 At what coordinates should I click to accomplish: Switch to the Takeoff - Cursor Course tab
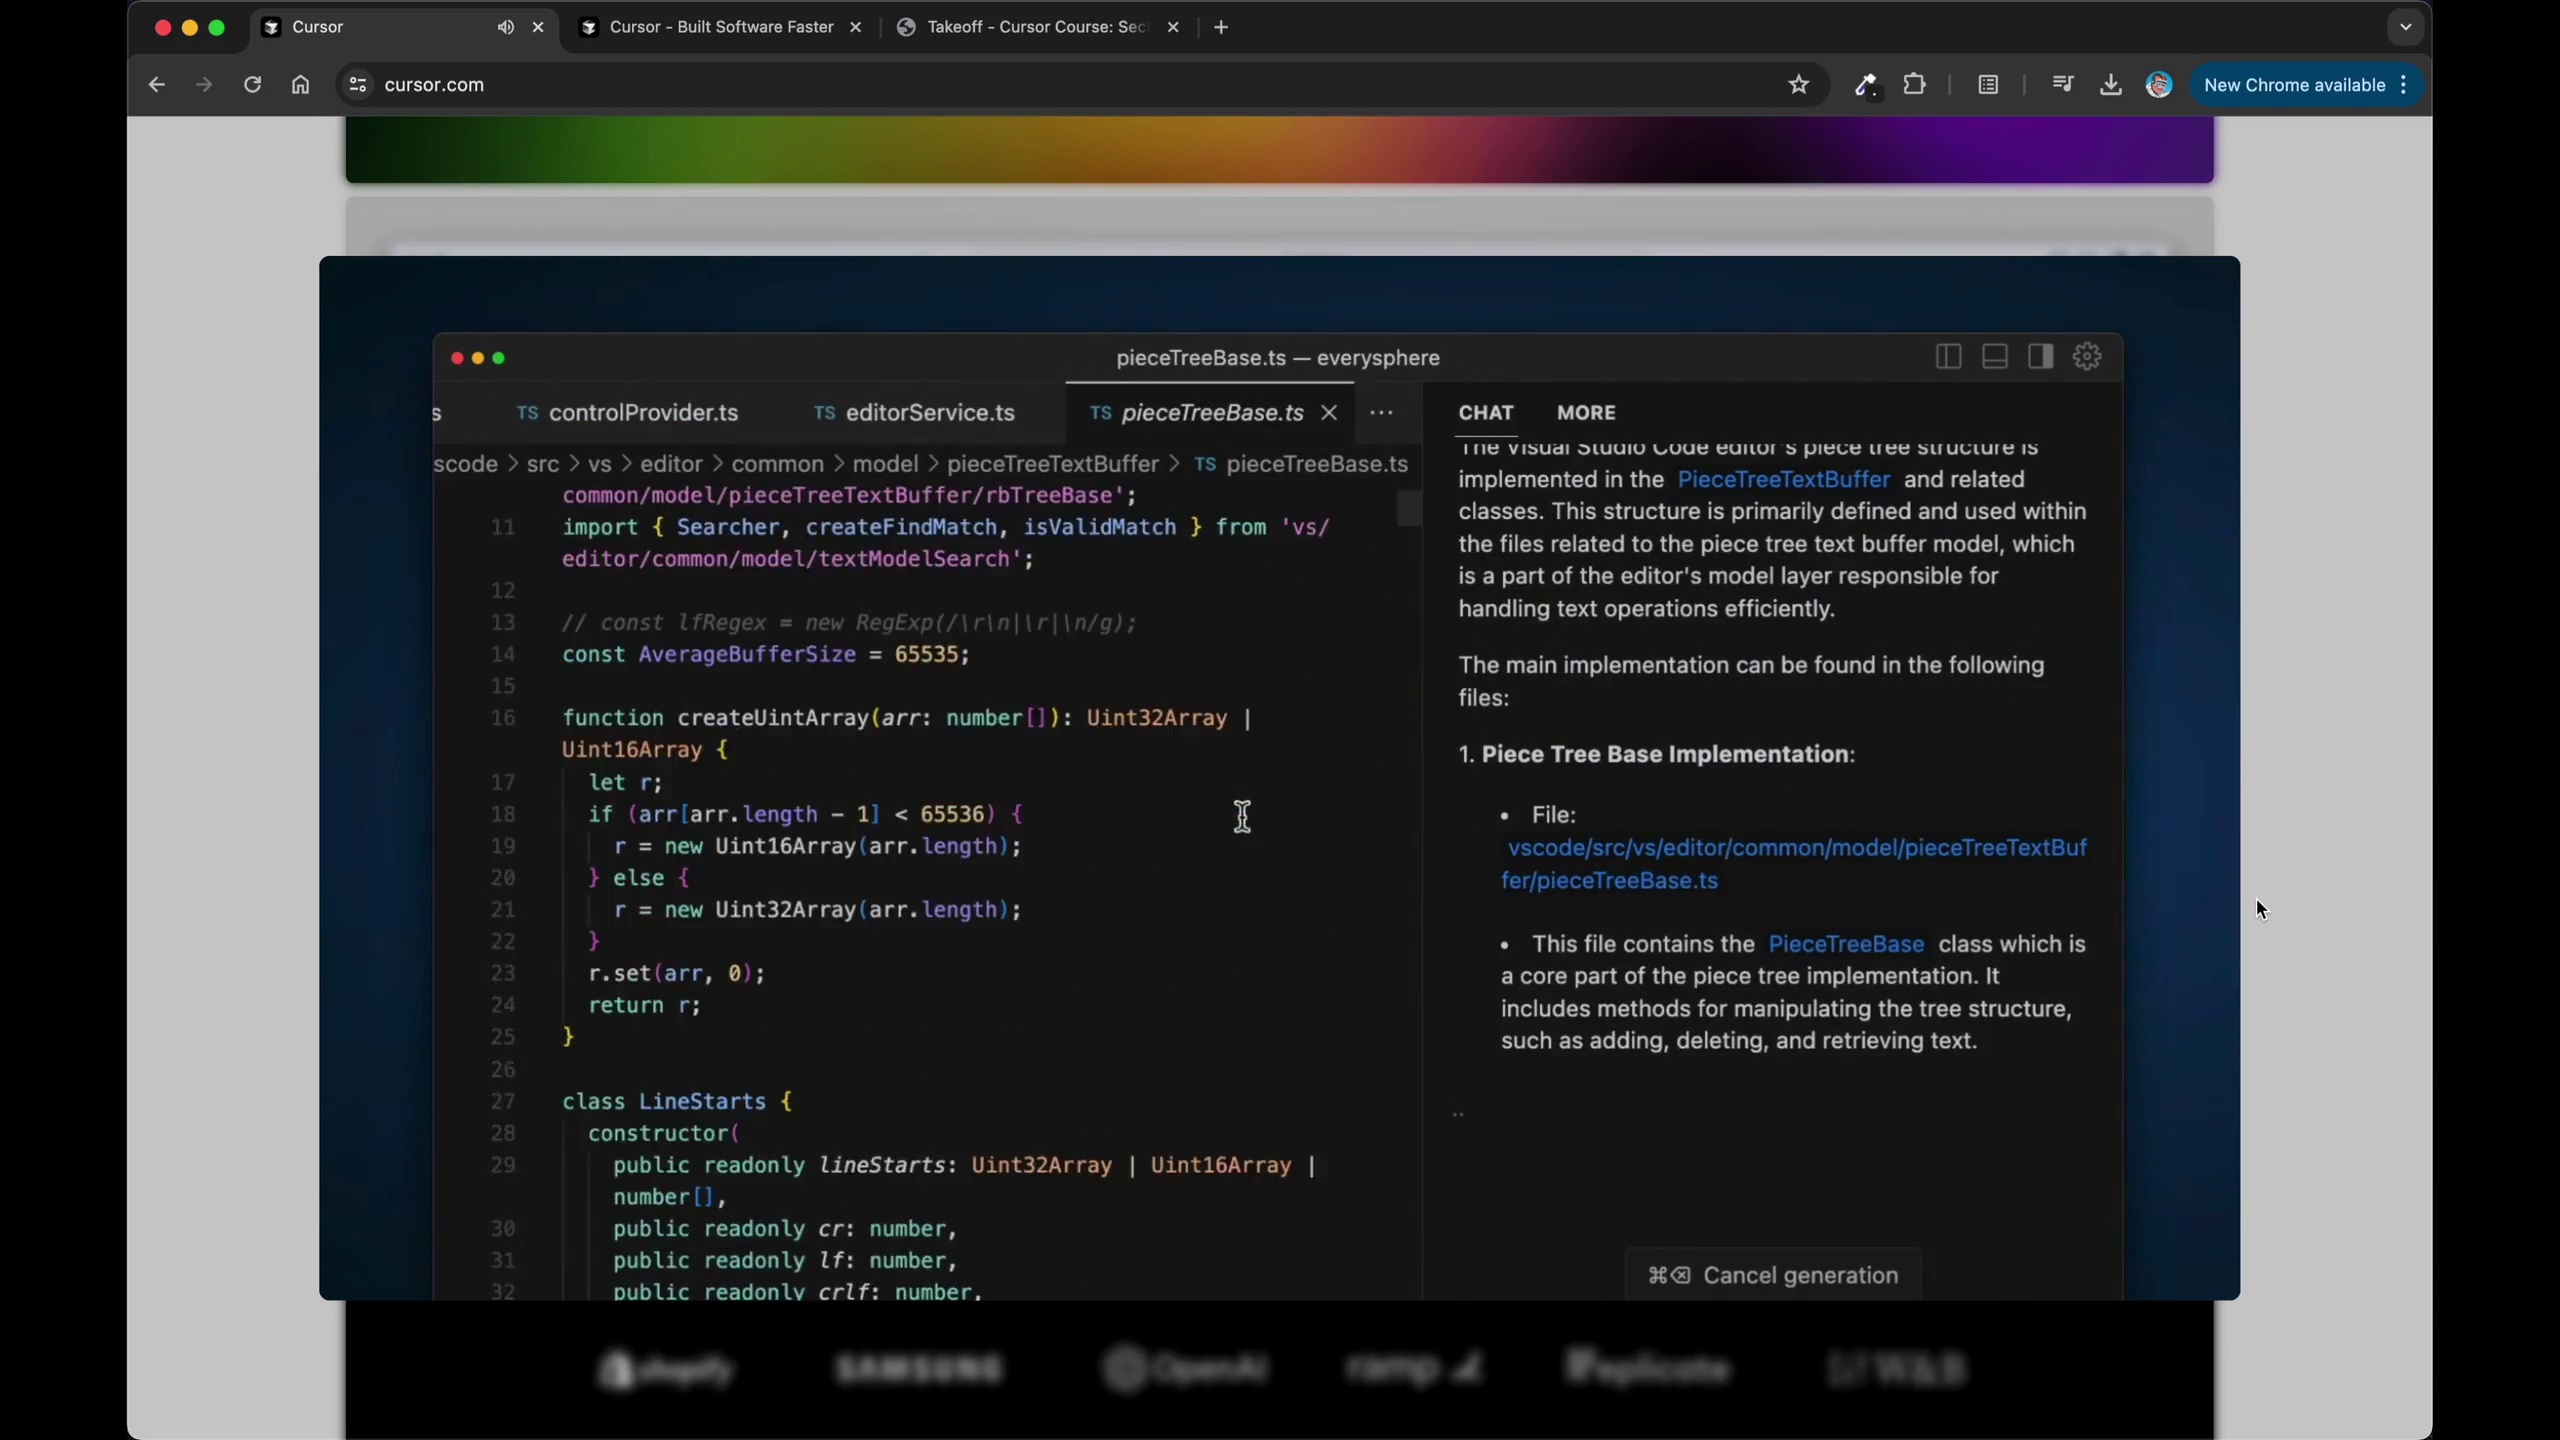[x=1037, y=27]
